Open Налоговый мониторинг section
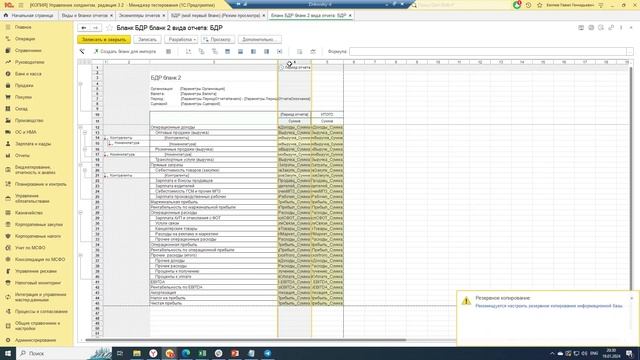 (x=38, y=283)
